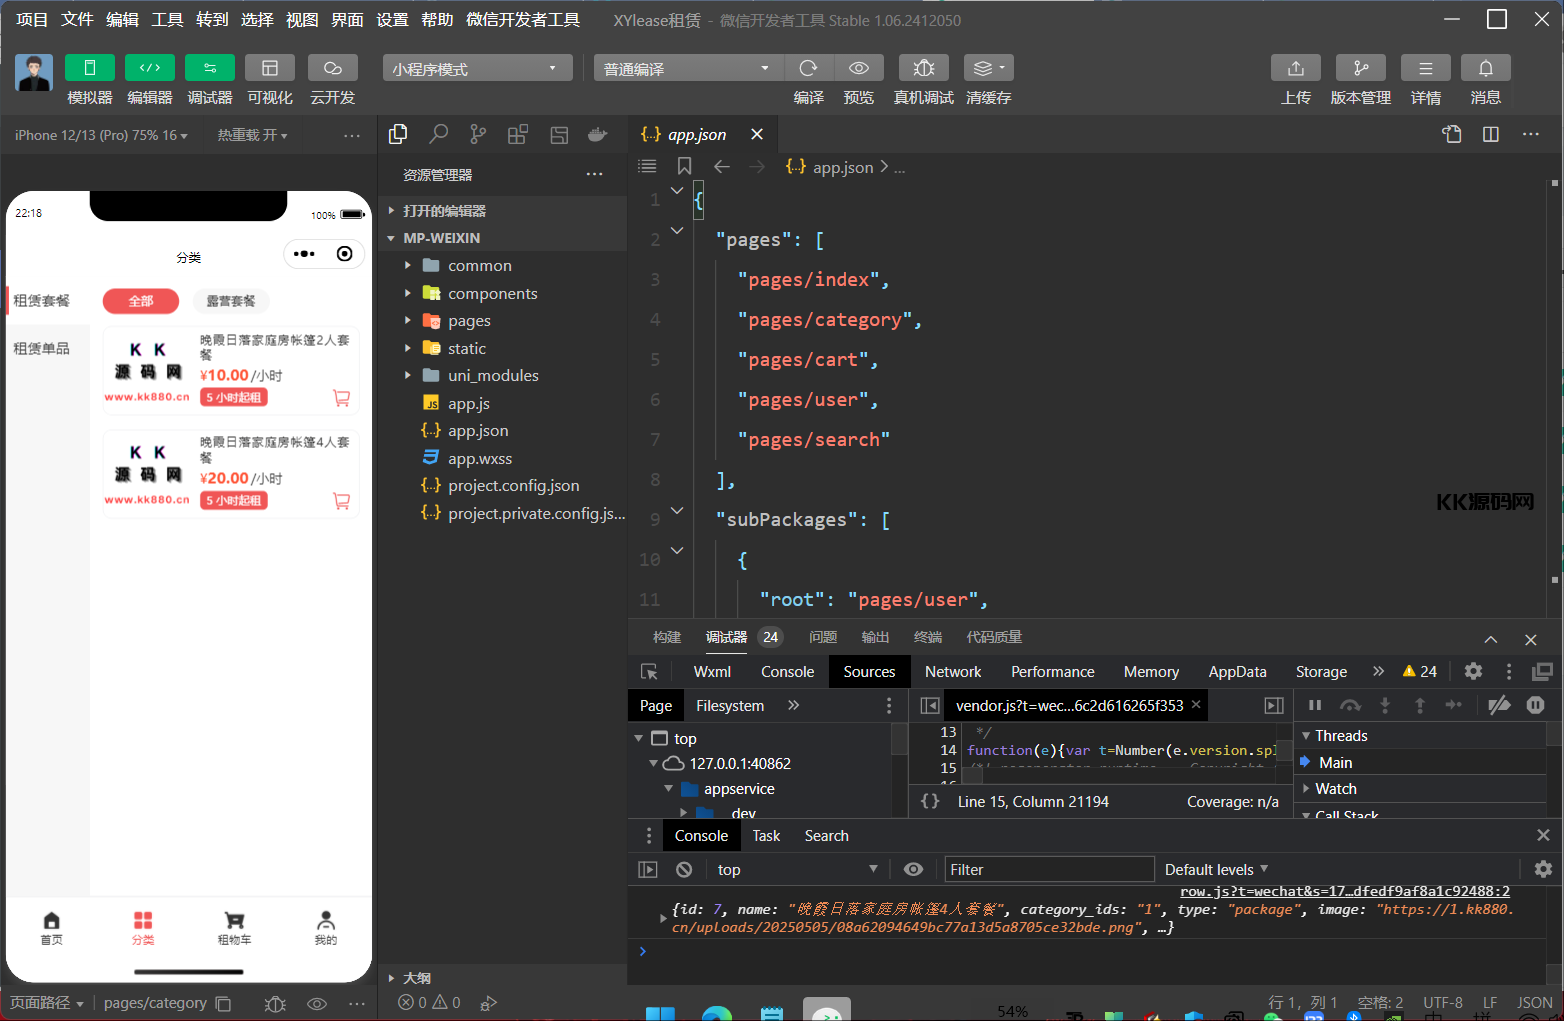Open project details
The image size is (1564, 1021).
(x=1426, y=68)
